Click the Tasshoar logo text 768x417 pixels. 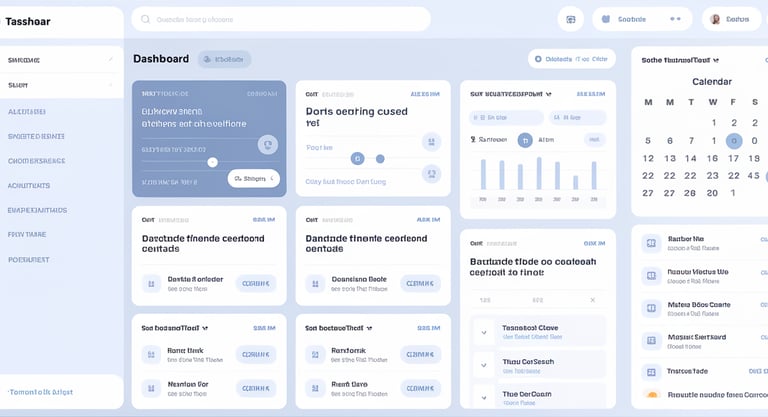[x=28, y=22]
